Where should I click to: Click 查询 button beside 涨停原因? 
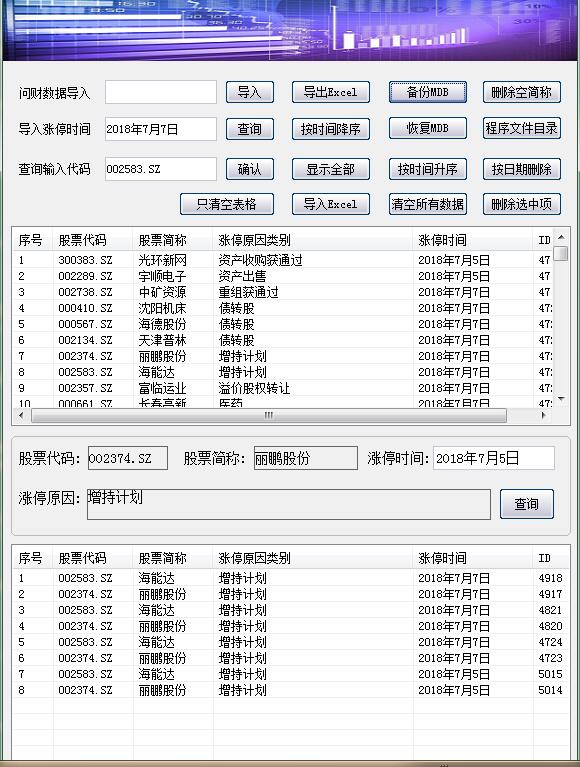(x=527, y=504)
